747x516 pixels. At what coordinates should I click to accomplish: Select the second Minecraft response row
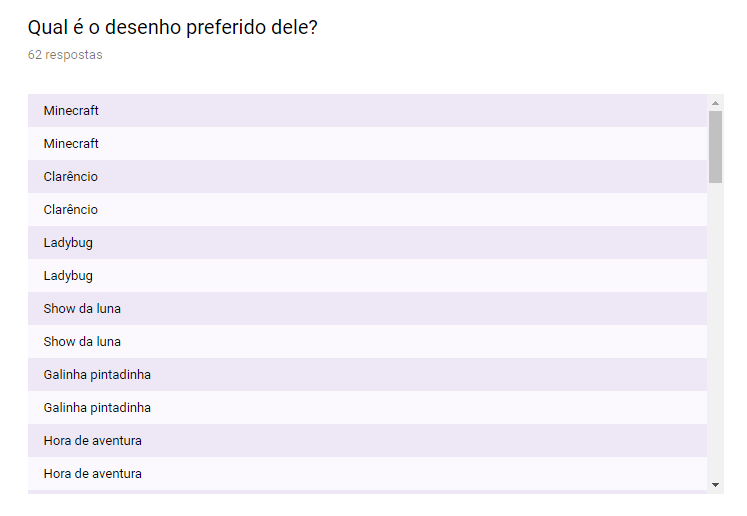pos(367,143)
